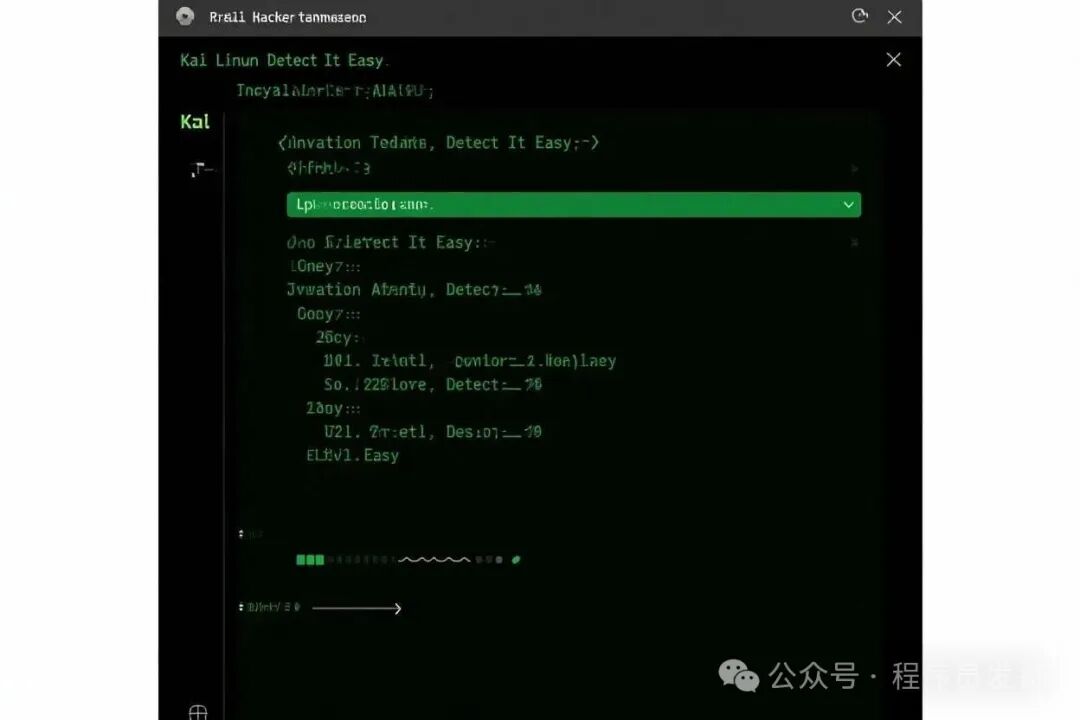
Task: Open the terminal icon in the left sidebar
Action: tap(200, 168)
